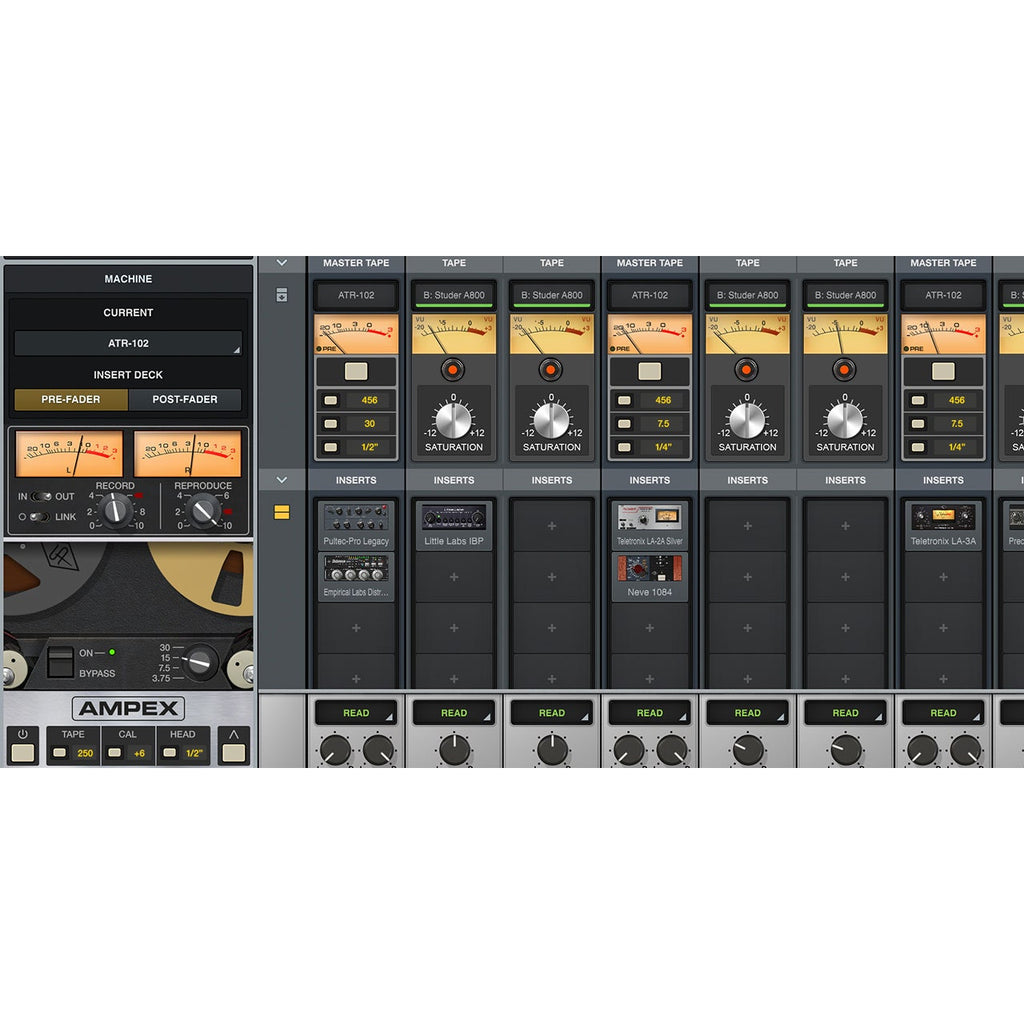
Task: Open the Pultec-Pro Legacy plugin insert
Action: (x=356, y=524)
